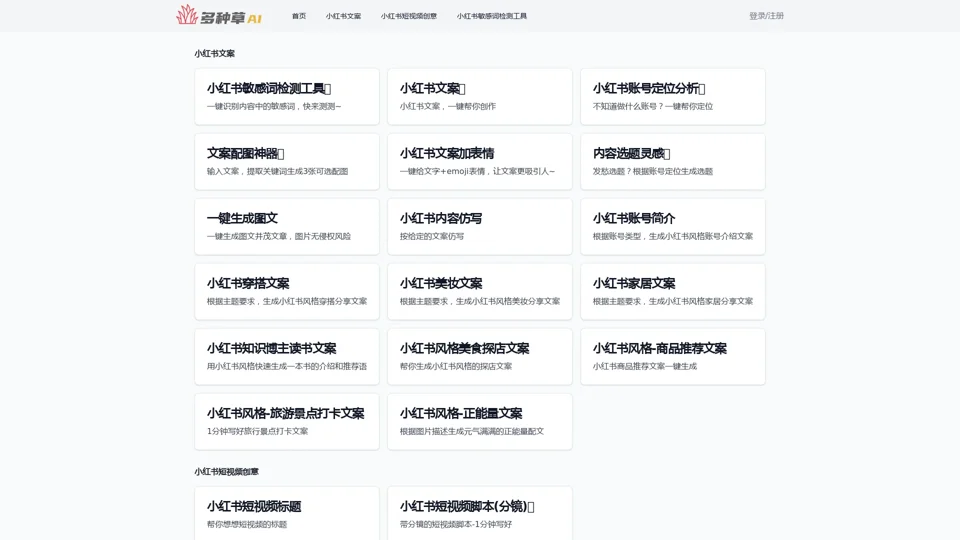Open the 小红书内容仿写 card
The height and width of the screenshot is (540, 960).
coord(480,227)
